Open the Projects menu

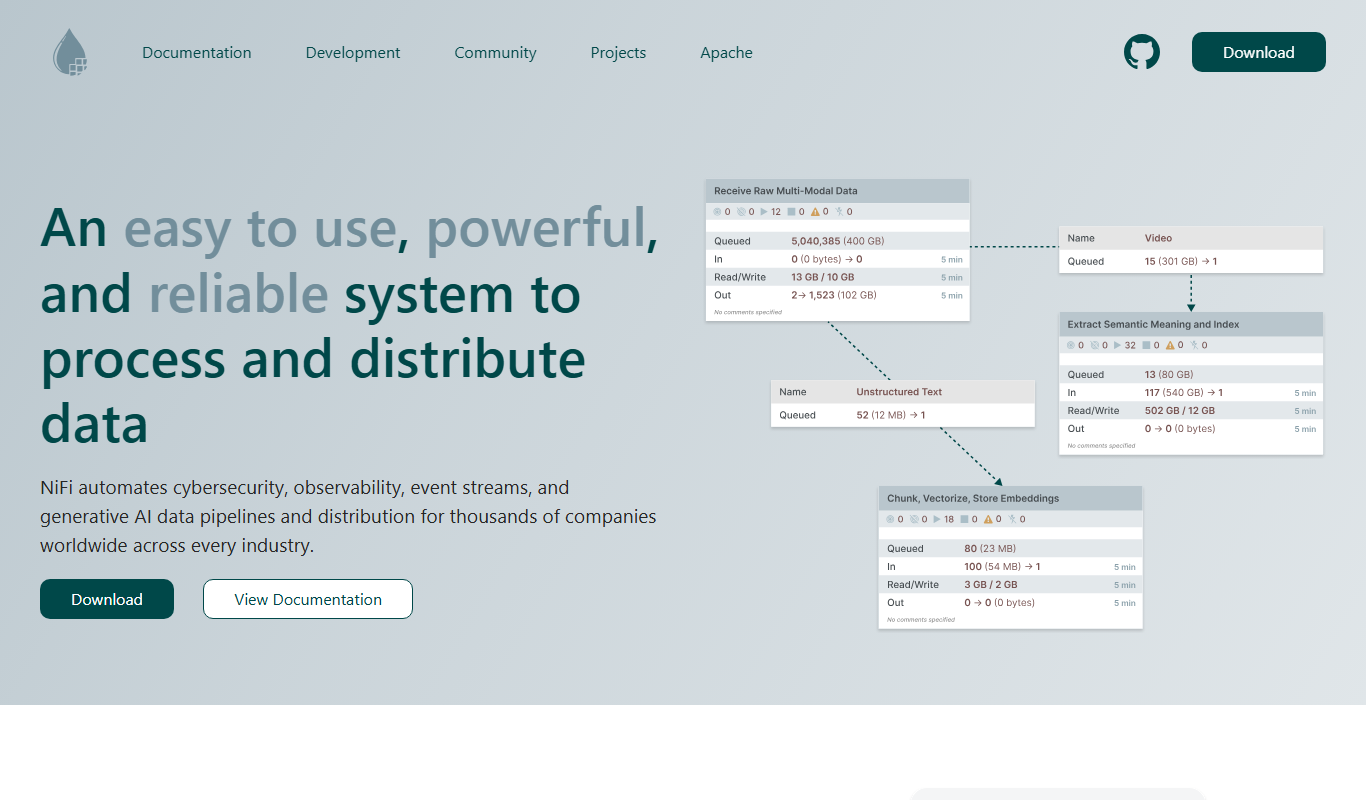[x=618, y=53]
